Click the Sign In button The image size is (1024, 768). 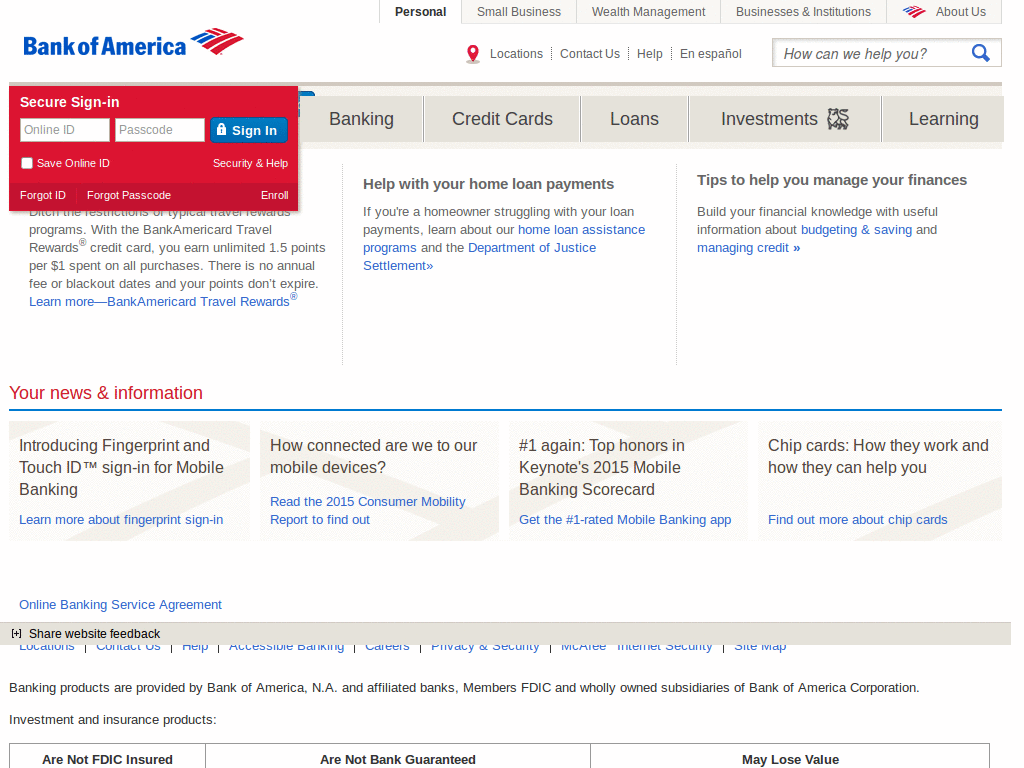tap(249, 130)
